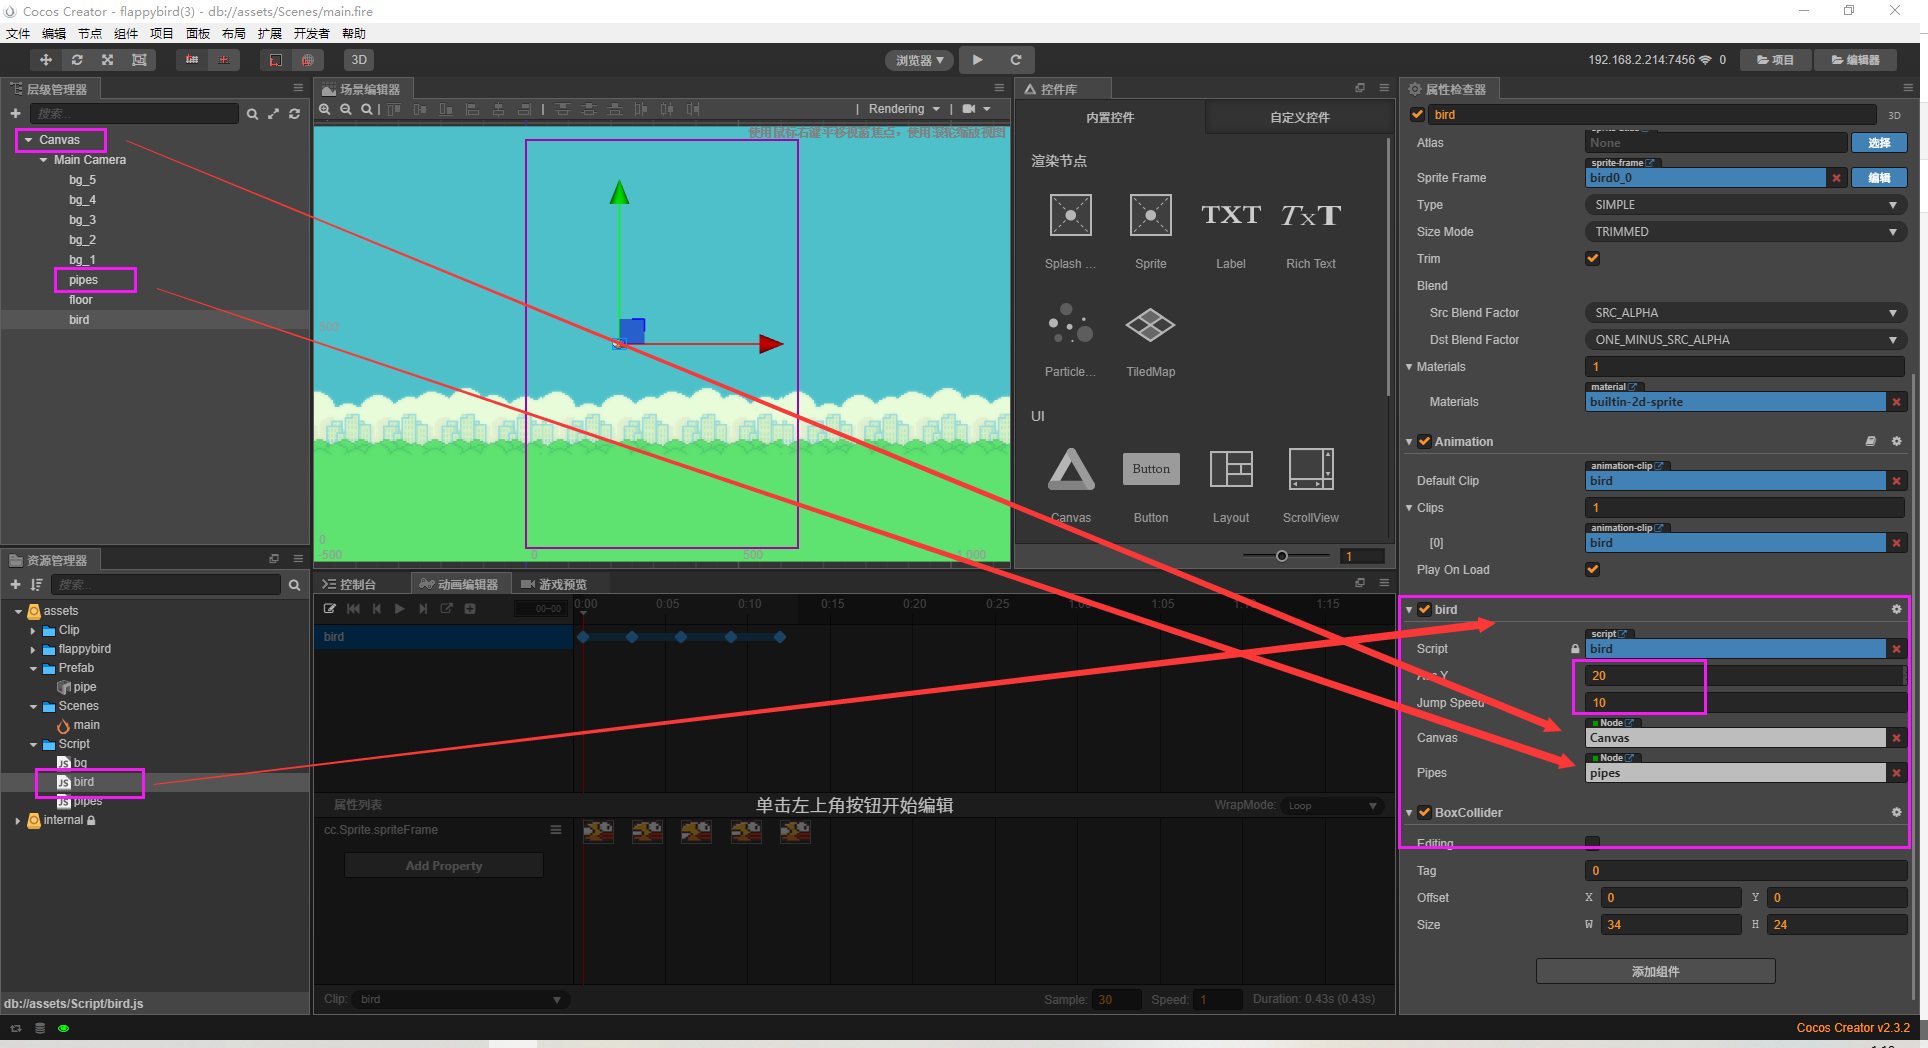
Task: Jump to first animation frame
Action: click(353, 609)
